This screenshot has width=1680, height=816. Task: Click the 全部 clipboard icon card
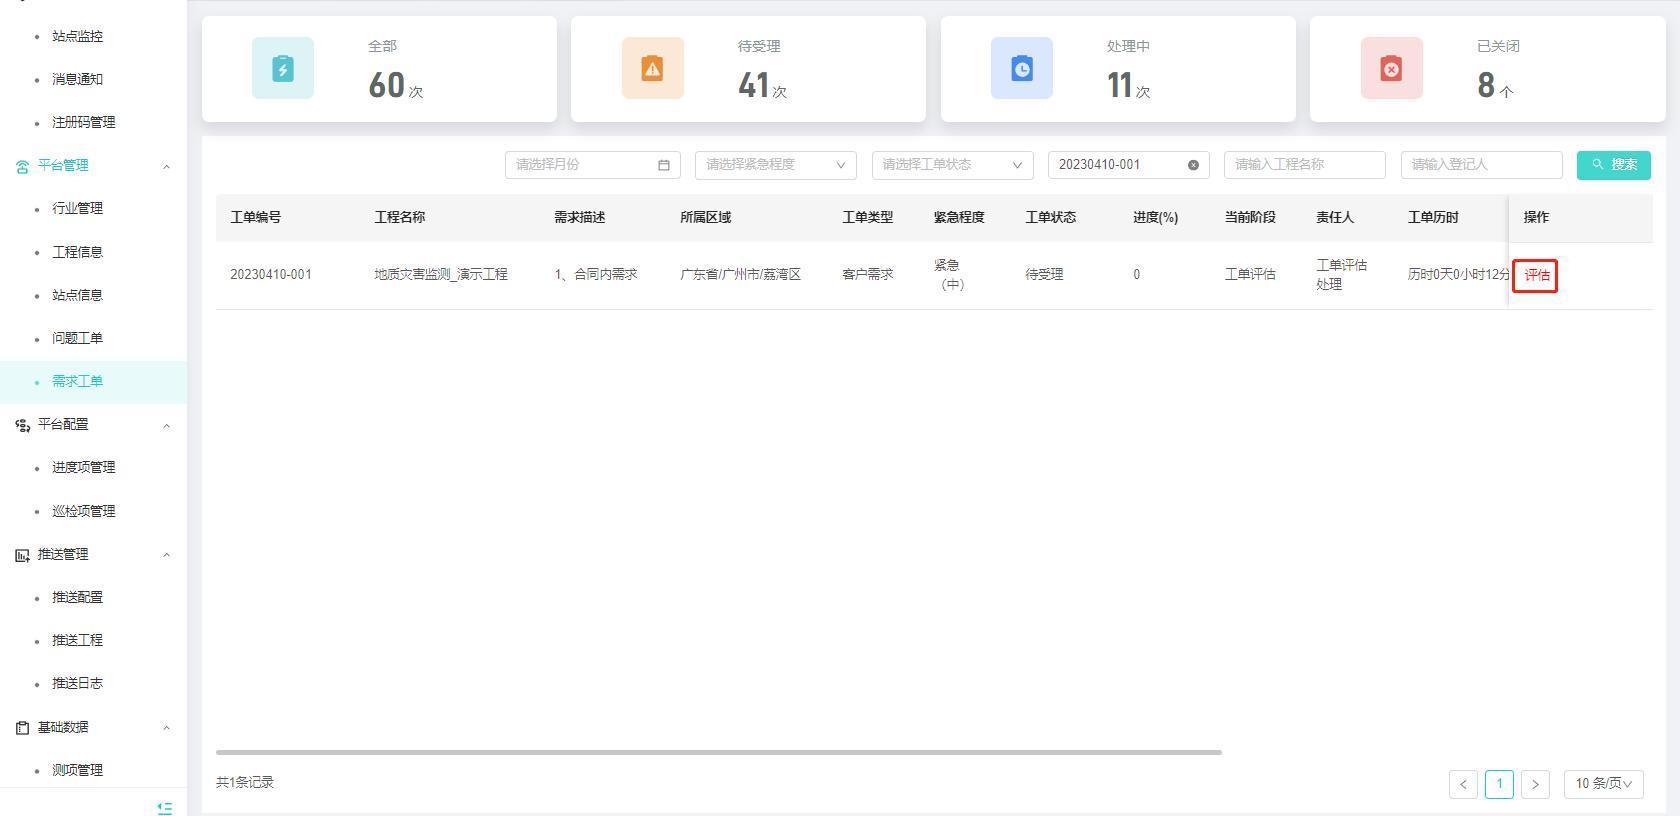283,68
